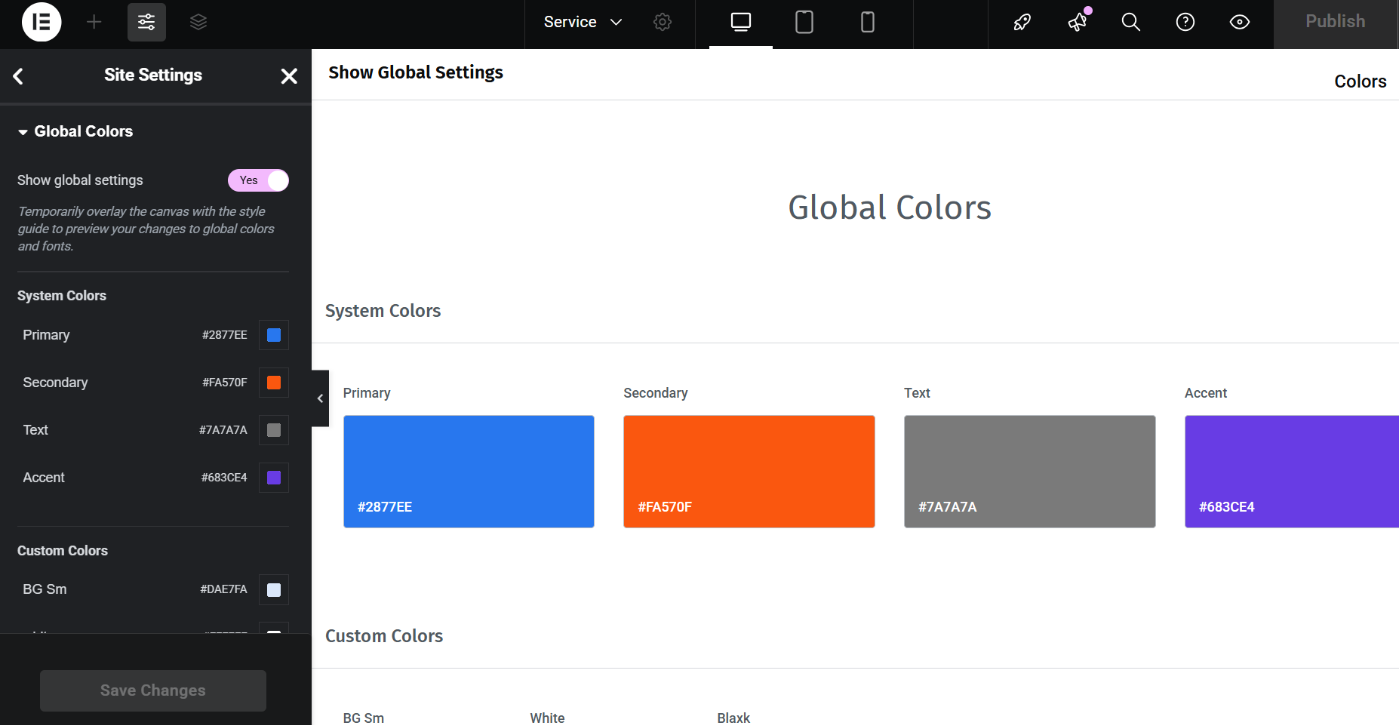Close the Site Settings panel

(288, 75)
